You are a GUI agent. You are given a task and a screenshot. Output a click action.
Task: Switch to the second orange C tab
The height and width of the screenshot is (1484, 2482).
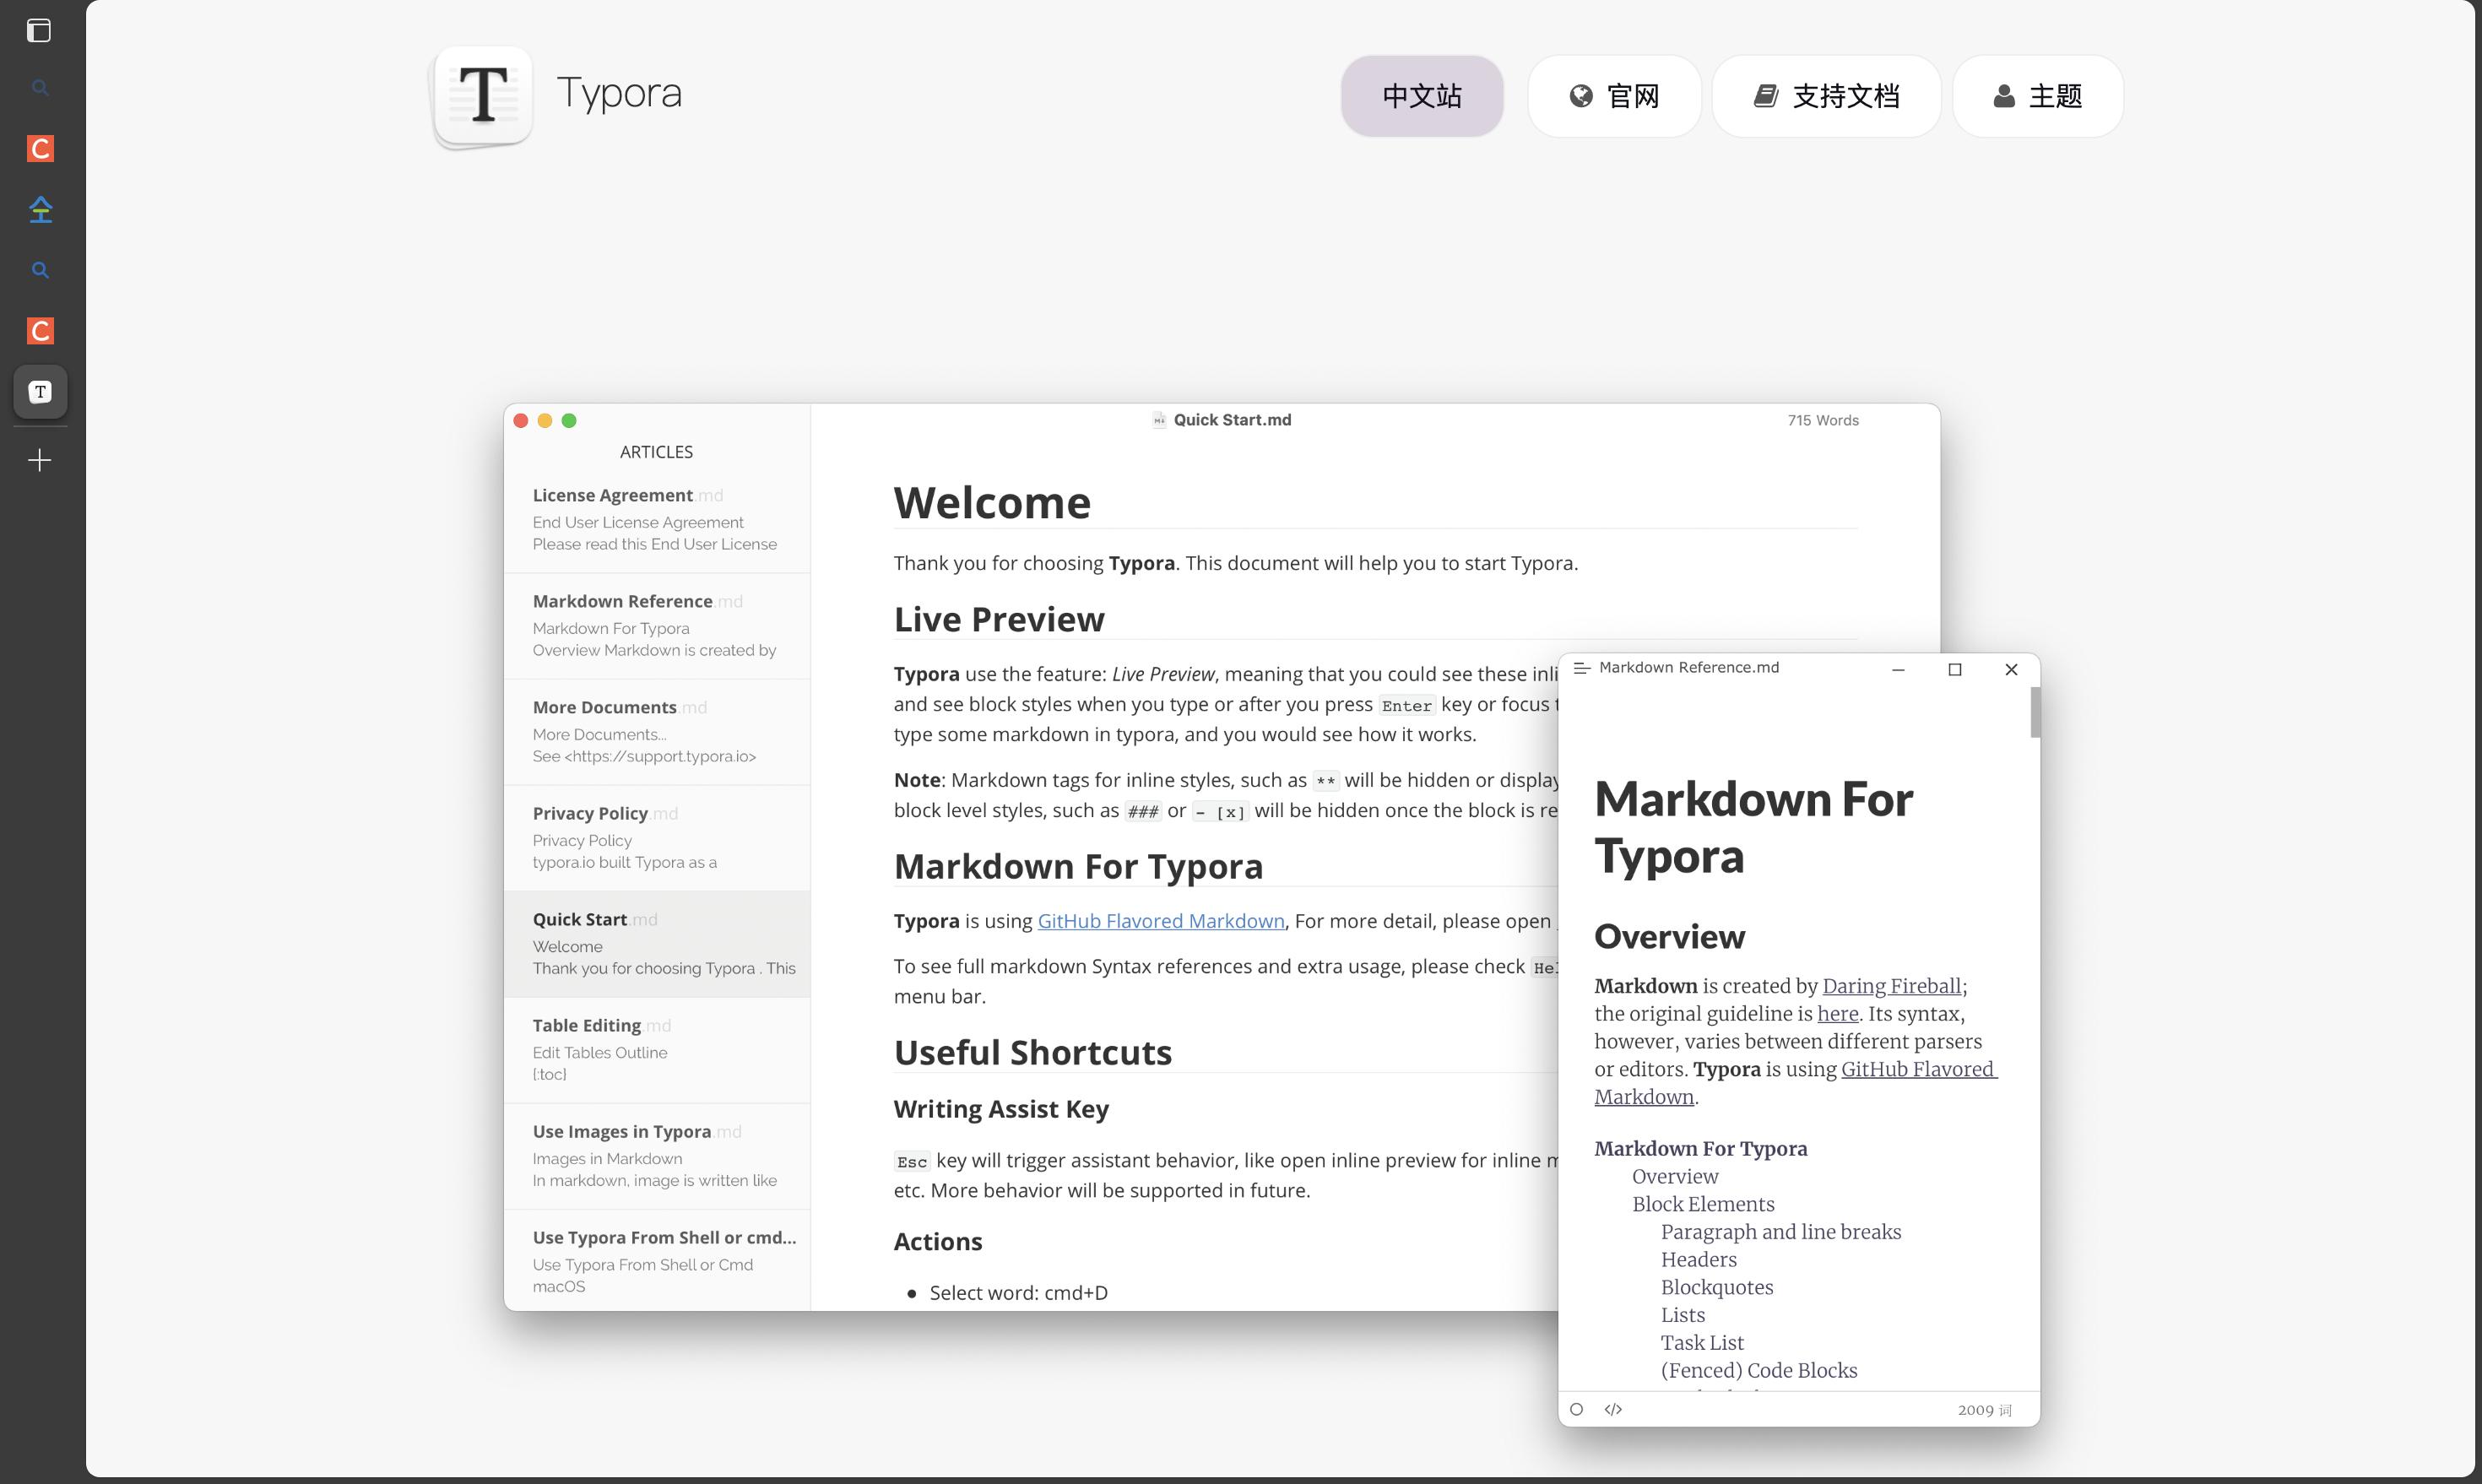[x=40, y=331]
